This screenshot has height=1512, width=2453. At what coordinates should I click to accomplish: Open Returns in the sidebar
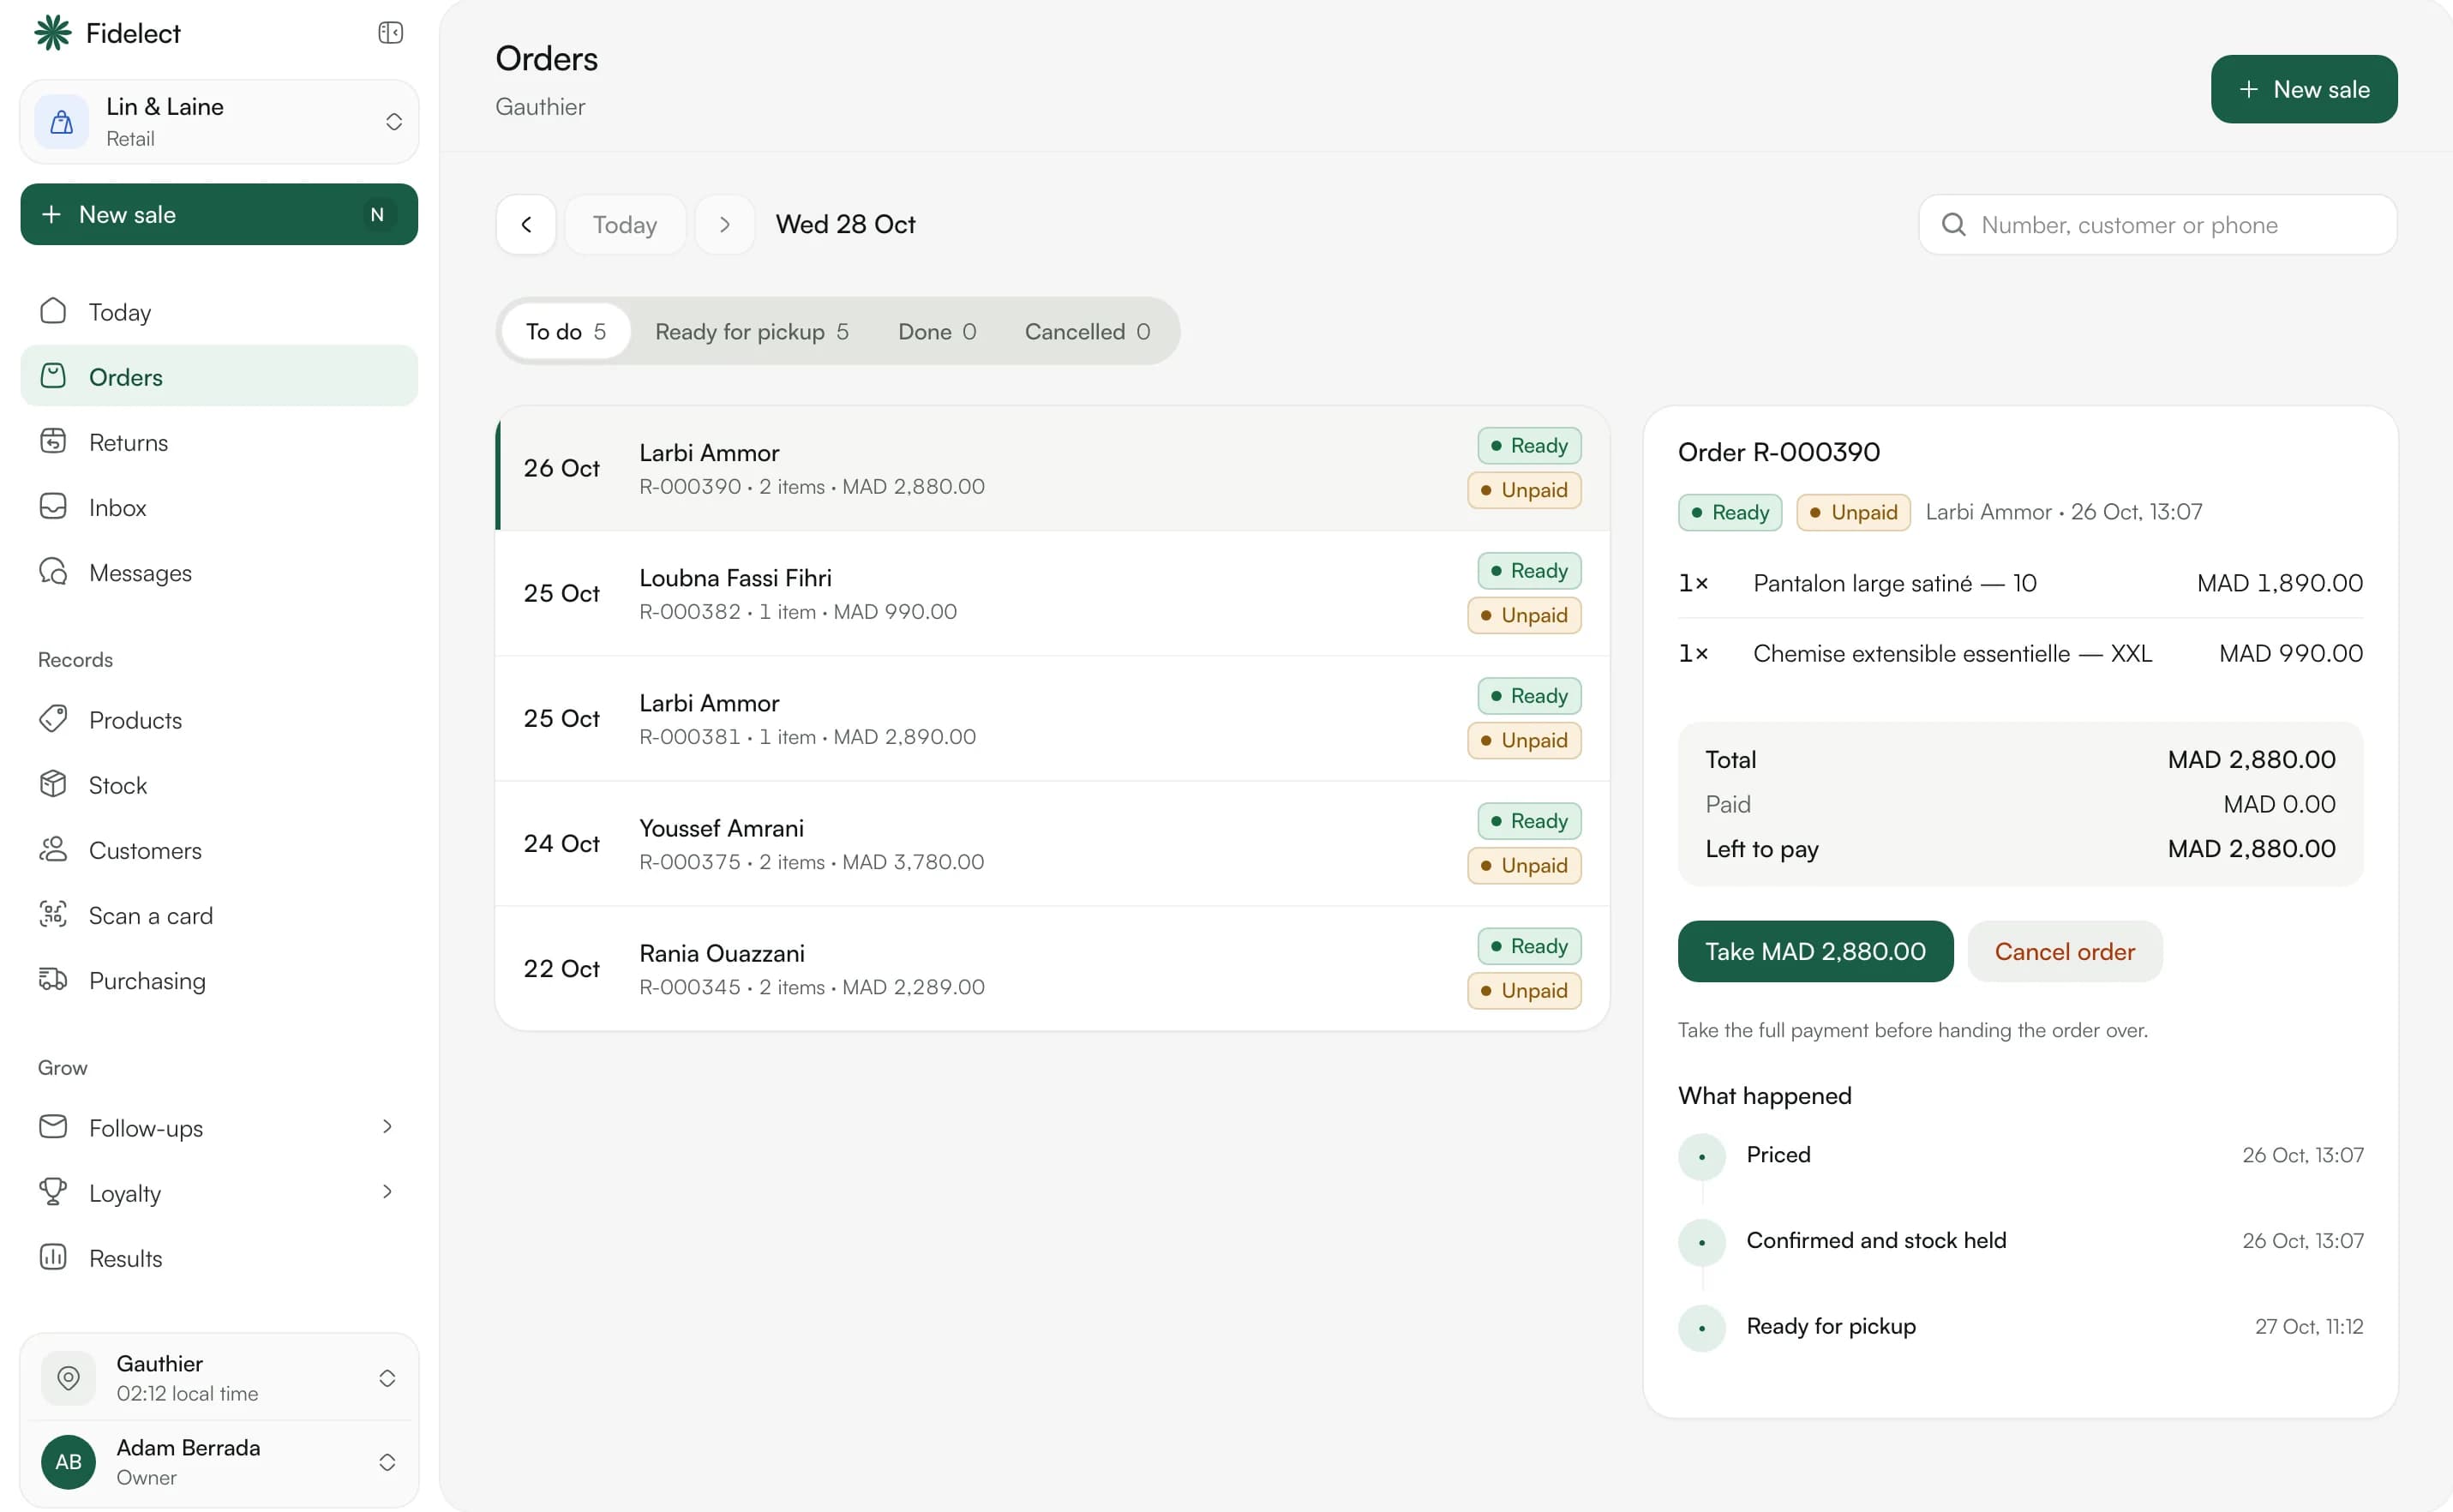coord(219,441)
